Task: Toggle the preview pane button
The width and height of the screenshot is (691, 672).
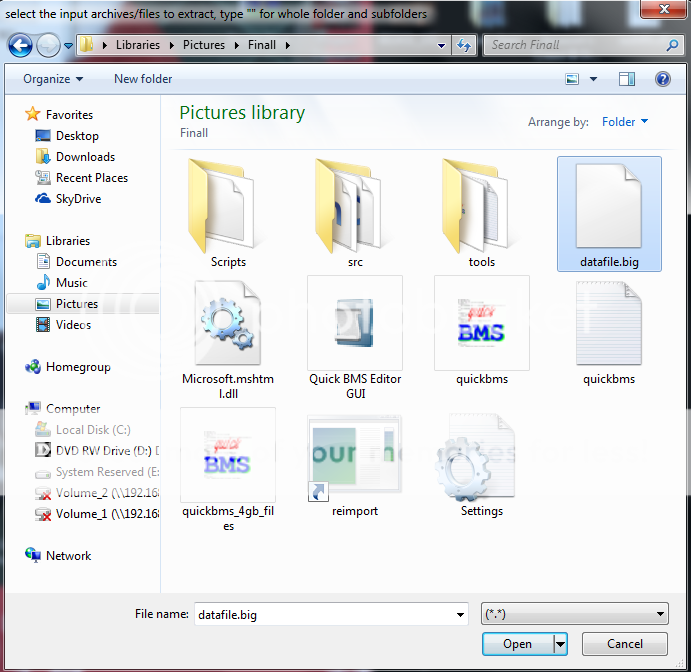Action: [x=626, y=79]
